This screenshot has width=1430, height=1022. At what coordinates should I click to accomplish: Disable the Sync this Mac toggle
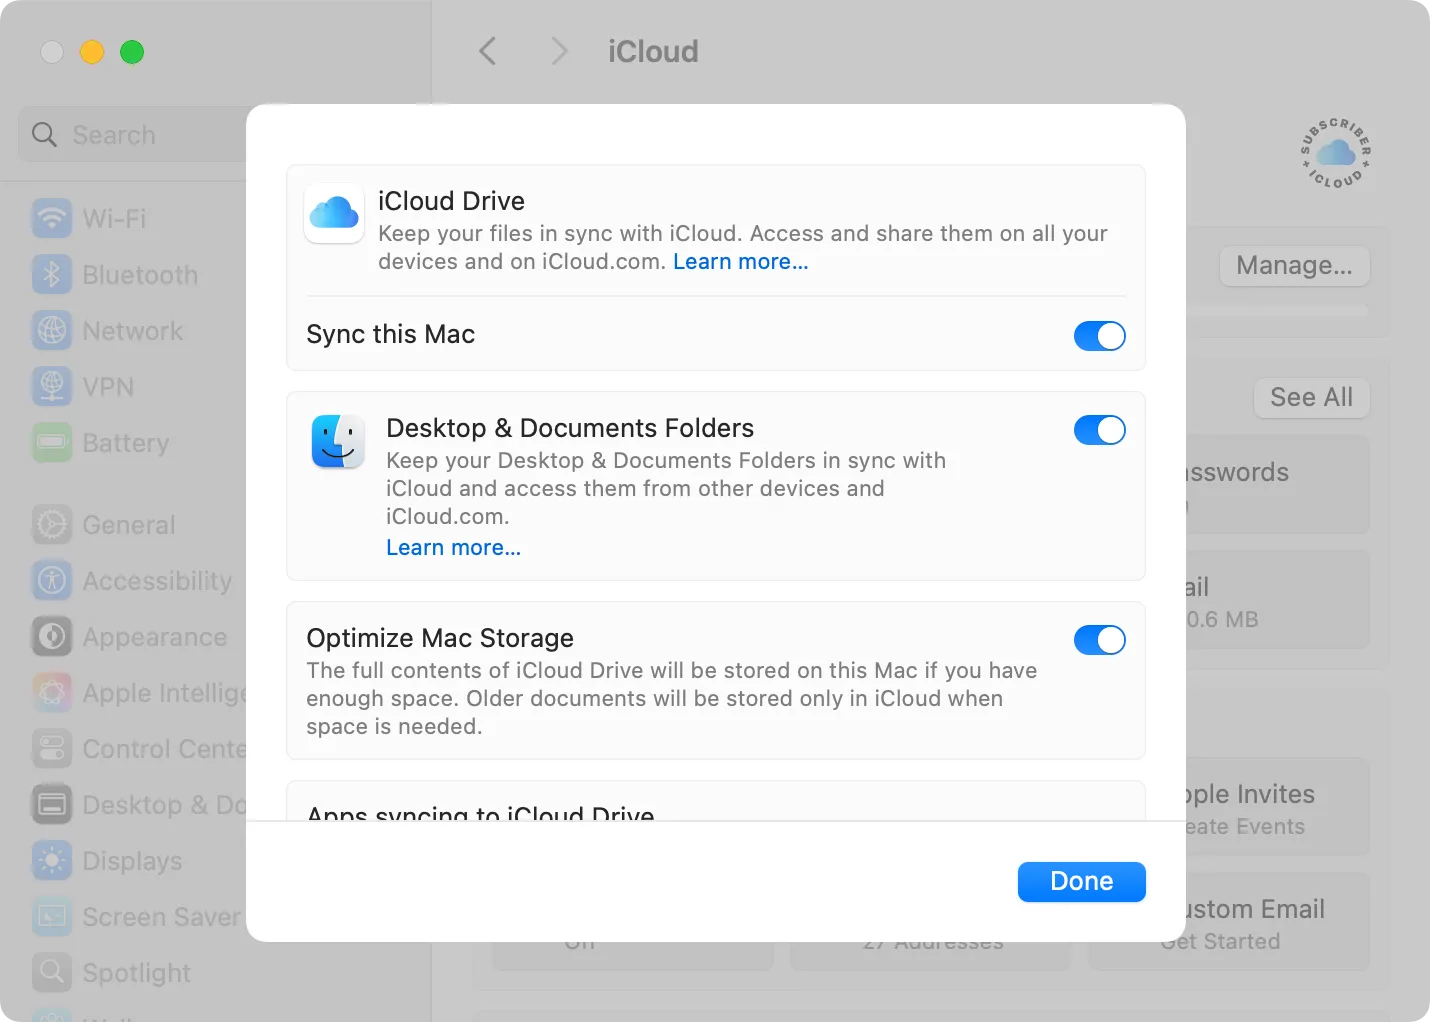pos(1099,336)
